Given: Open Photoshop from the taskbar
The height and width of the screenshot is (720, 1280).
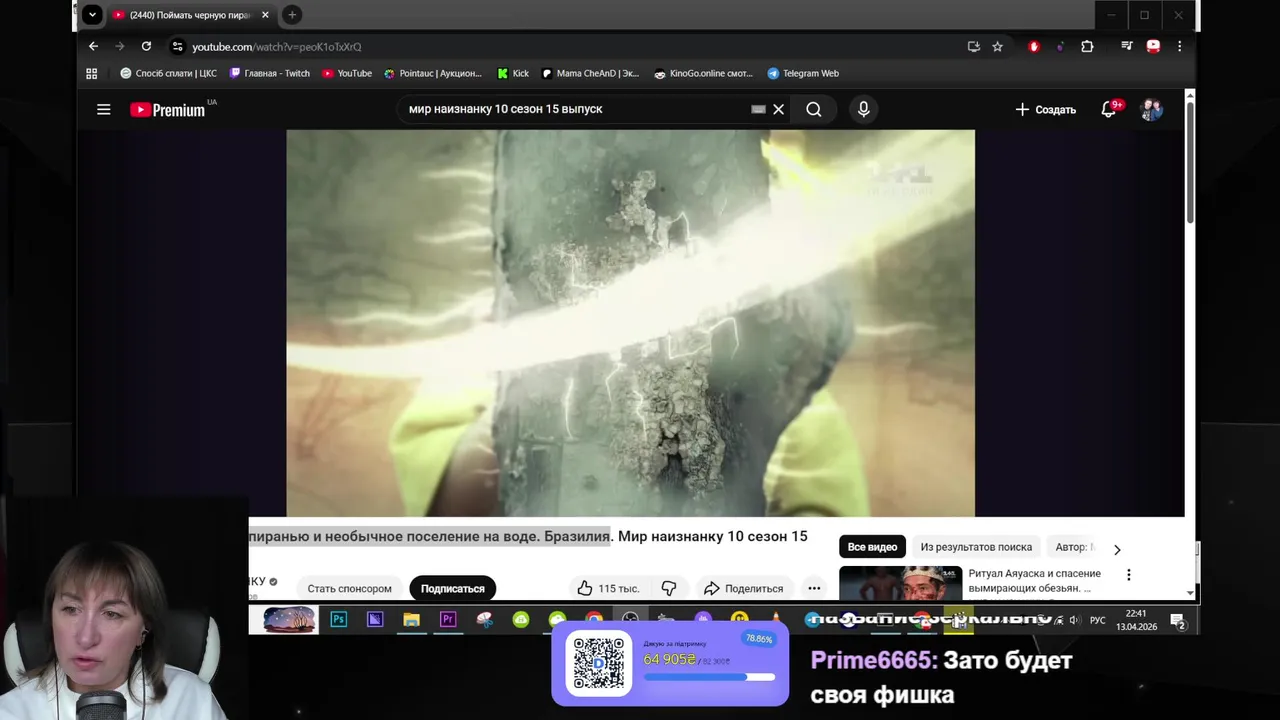Looking at the screenshot, I should tap(338, 620).
